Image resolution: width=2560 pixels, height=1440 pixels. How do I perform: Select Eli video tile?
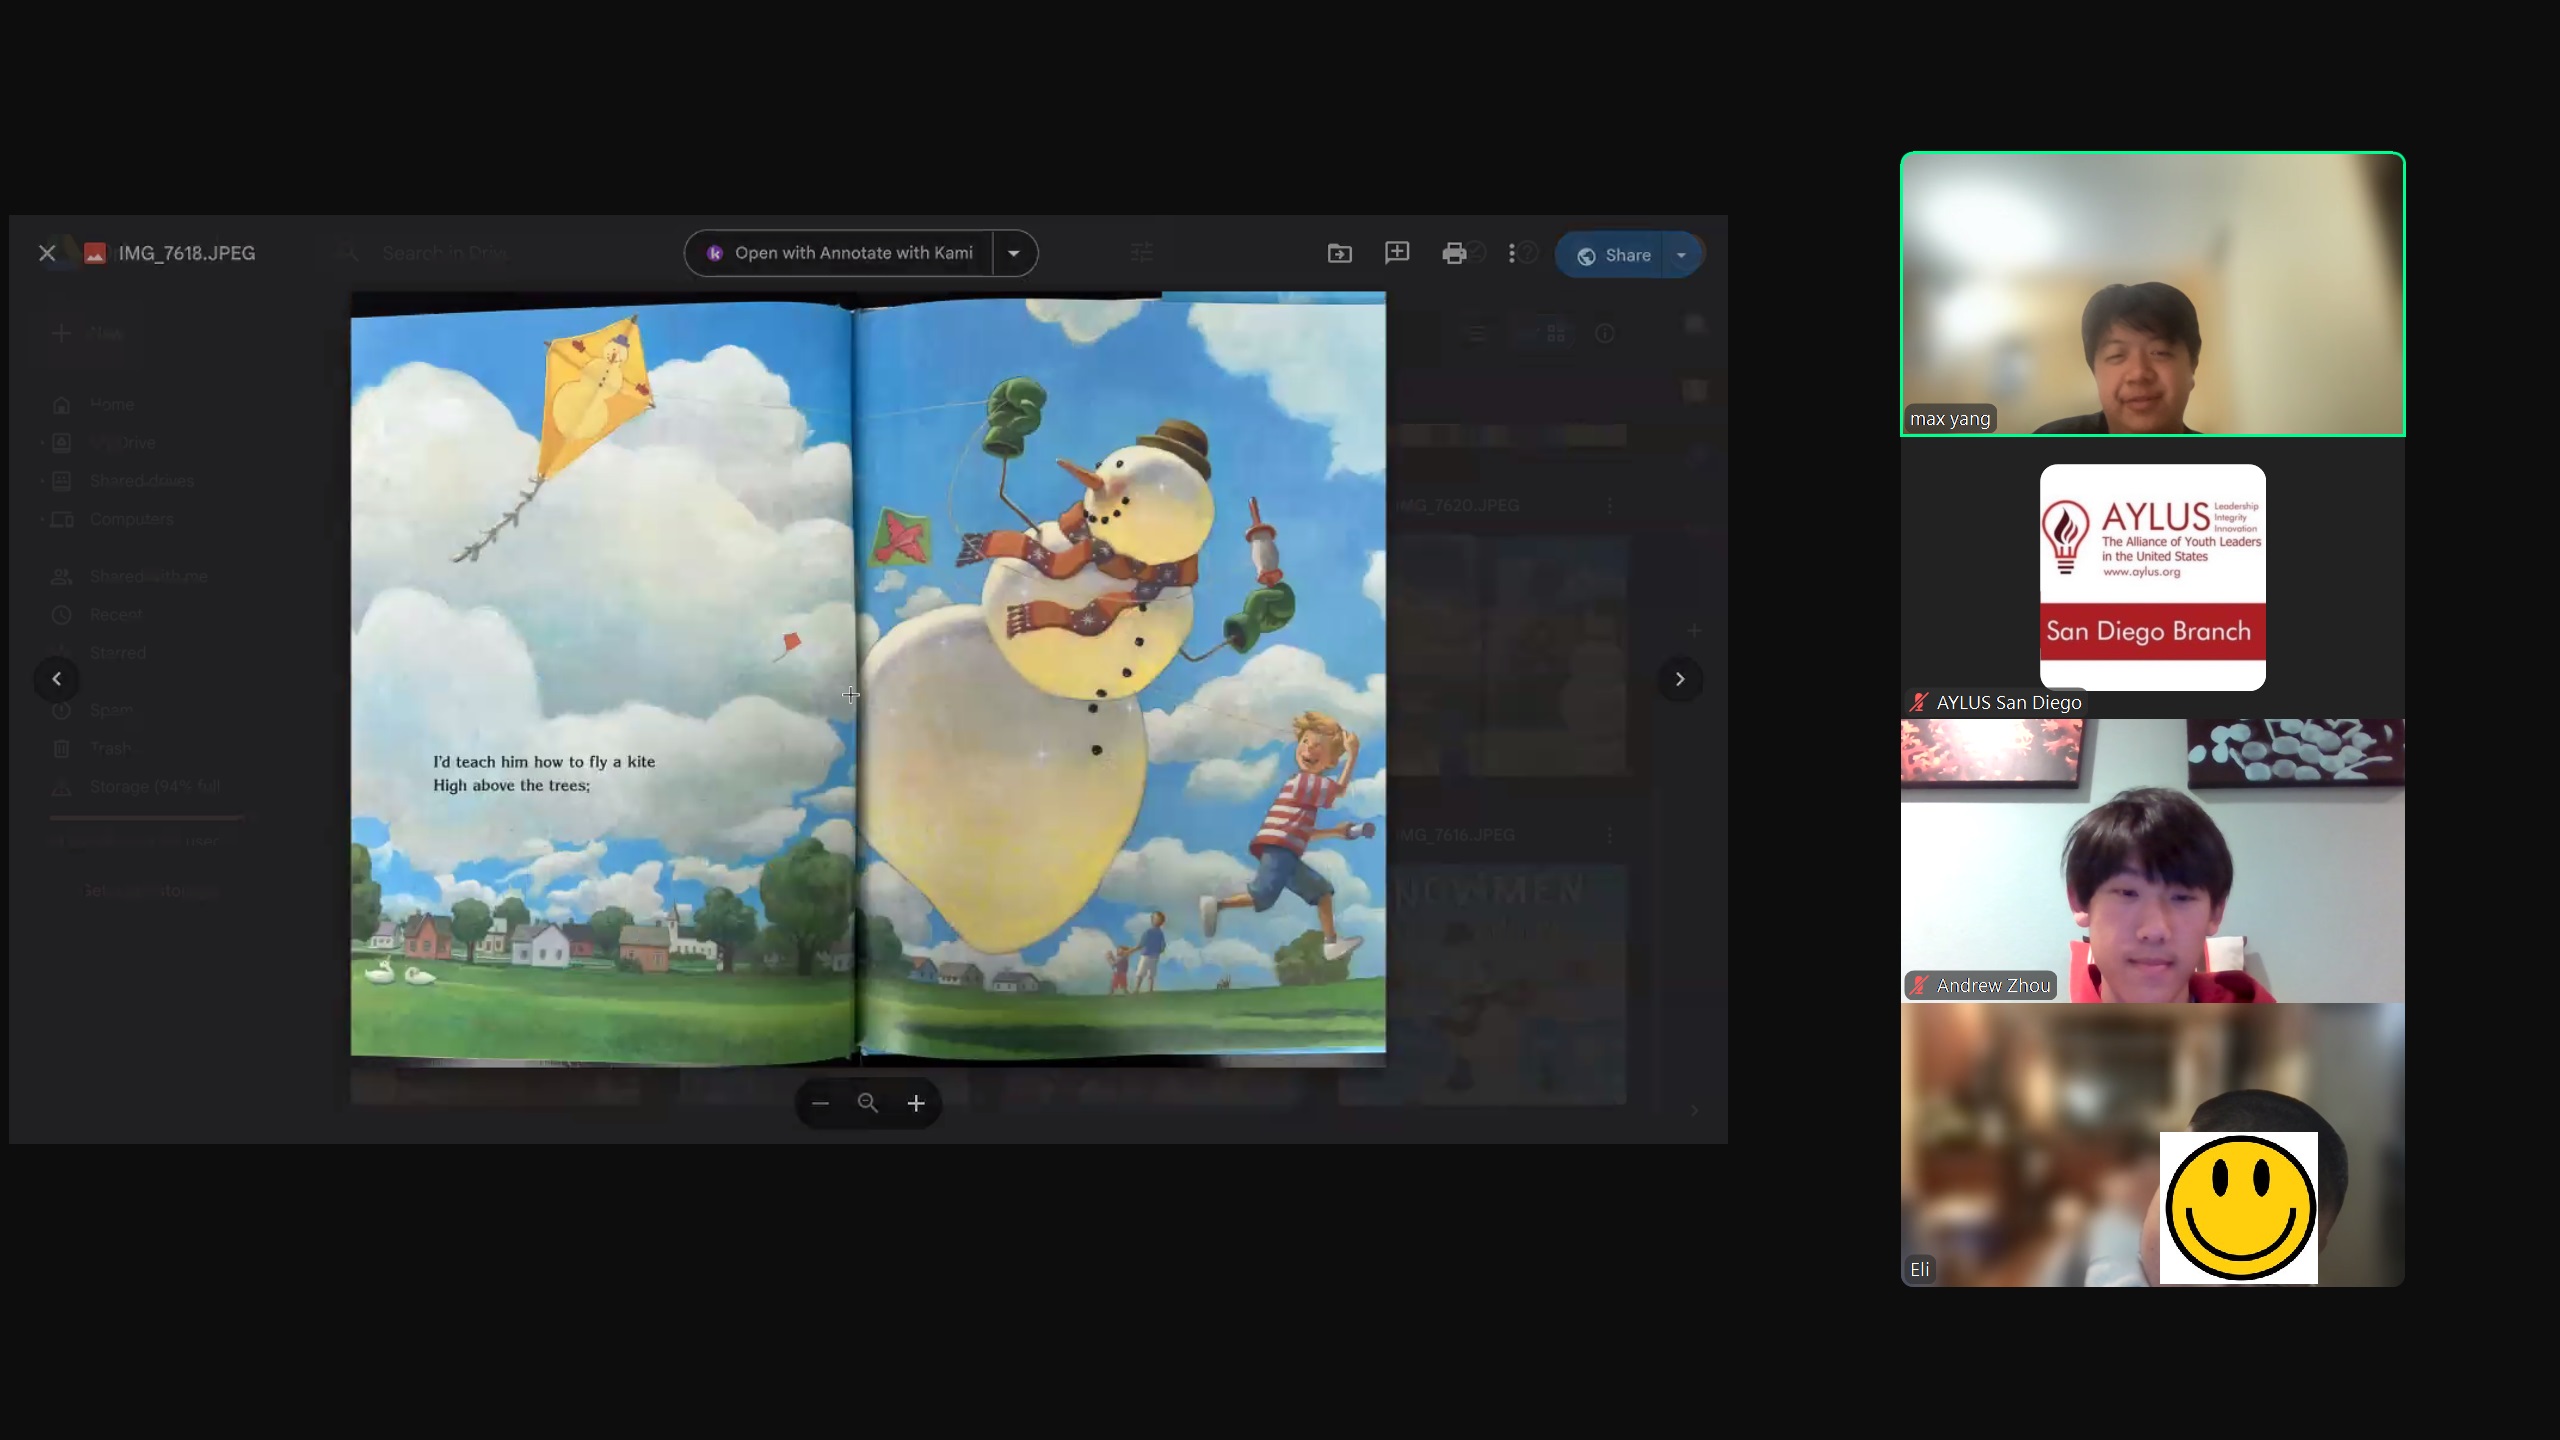pyautogui.click(x=2152, y=1144)
